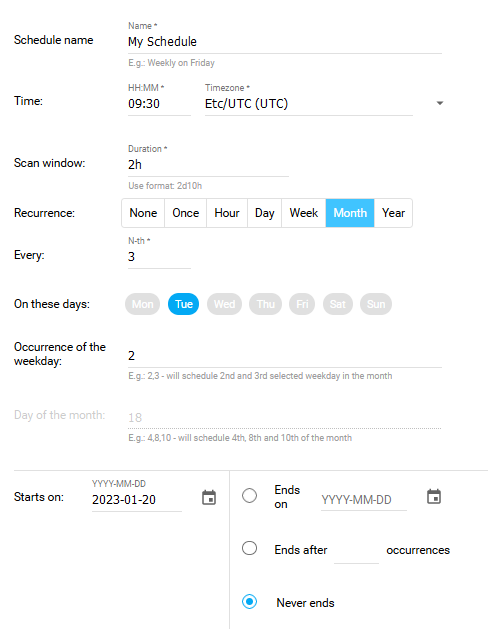
Task: Enable the Sun day chip
Action: tap(376, 304)
